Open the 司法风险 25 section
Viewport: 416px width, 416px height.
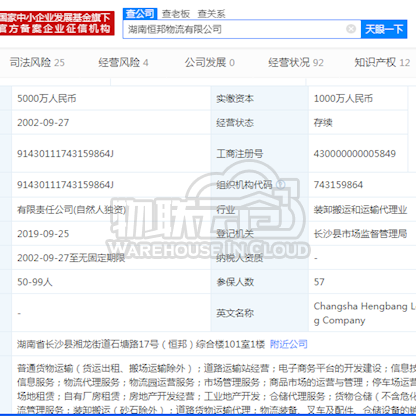(37, 62)
